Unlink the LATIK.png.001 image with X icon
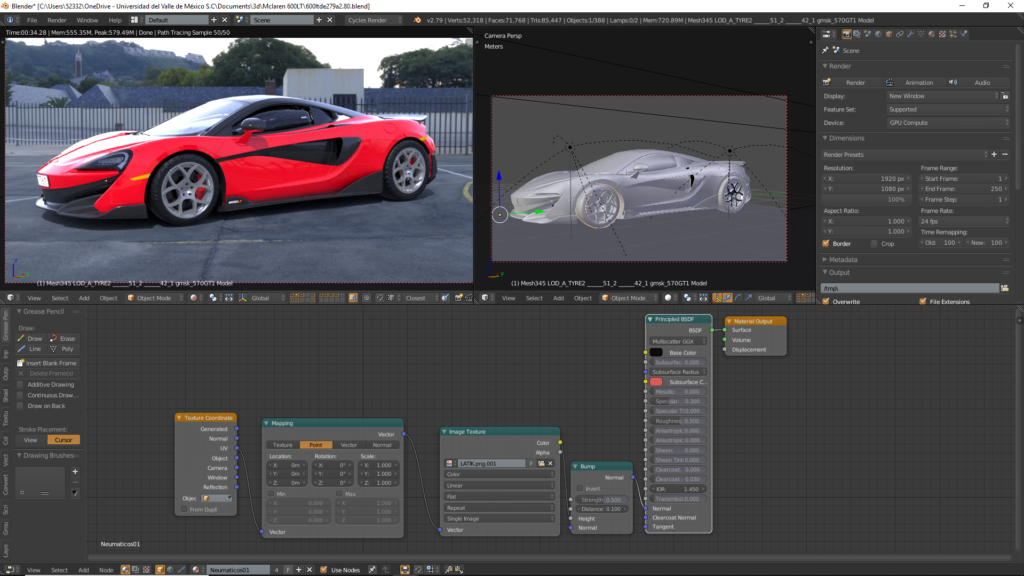Screen dimensions: 1024x576 point(550,464)
